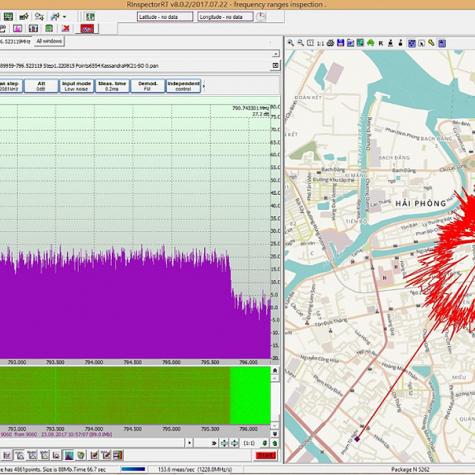Click the multicolor bars icon in bottom toolbar
Viewport: 475px width, 475px height.
tap(118, 455)
